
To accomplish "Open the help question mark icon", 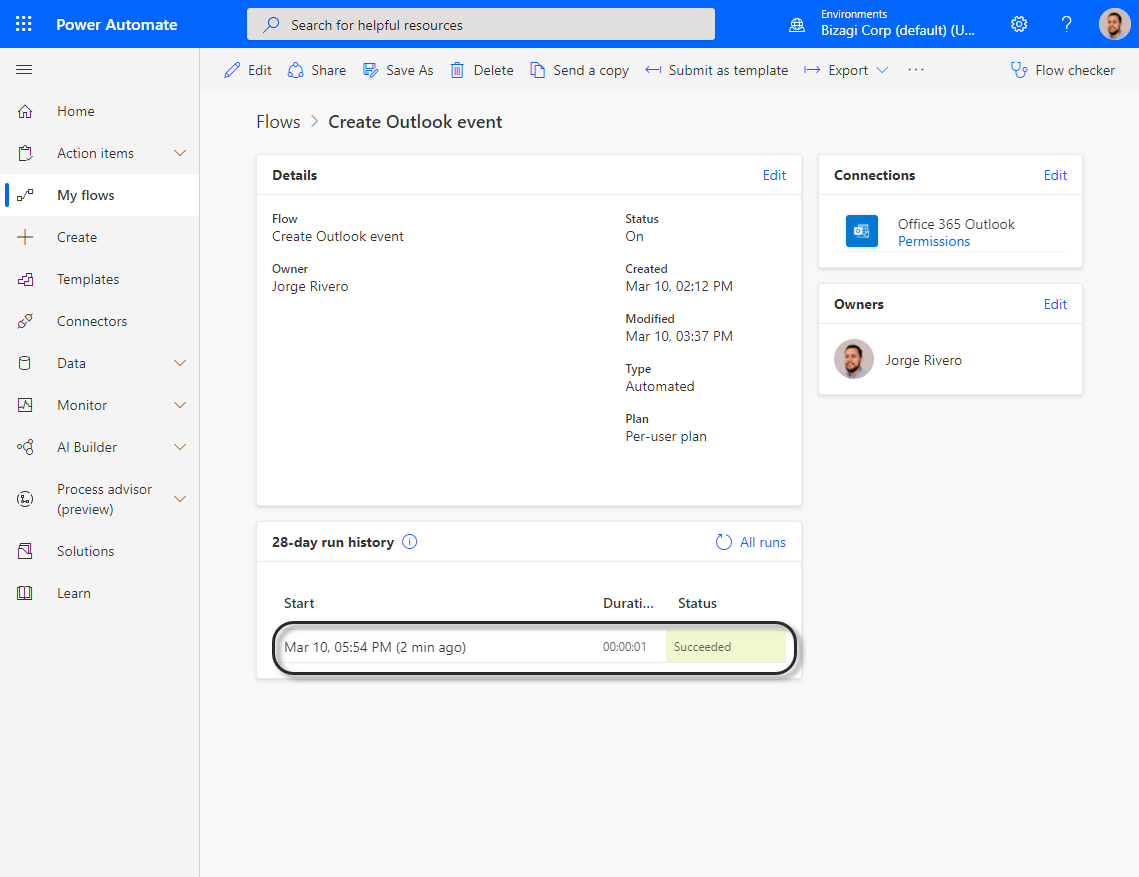I will point(1066,24).
